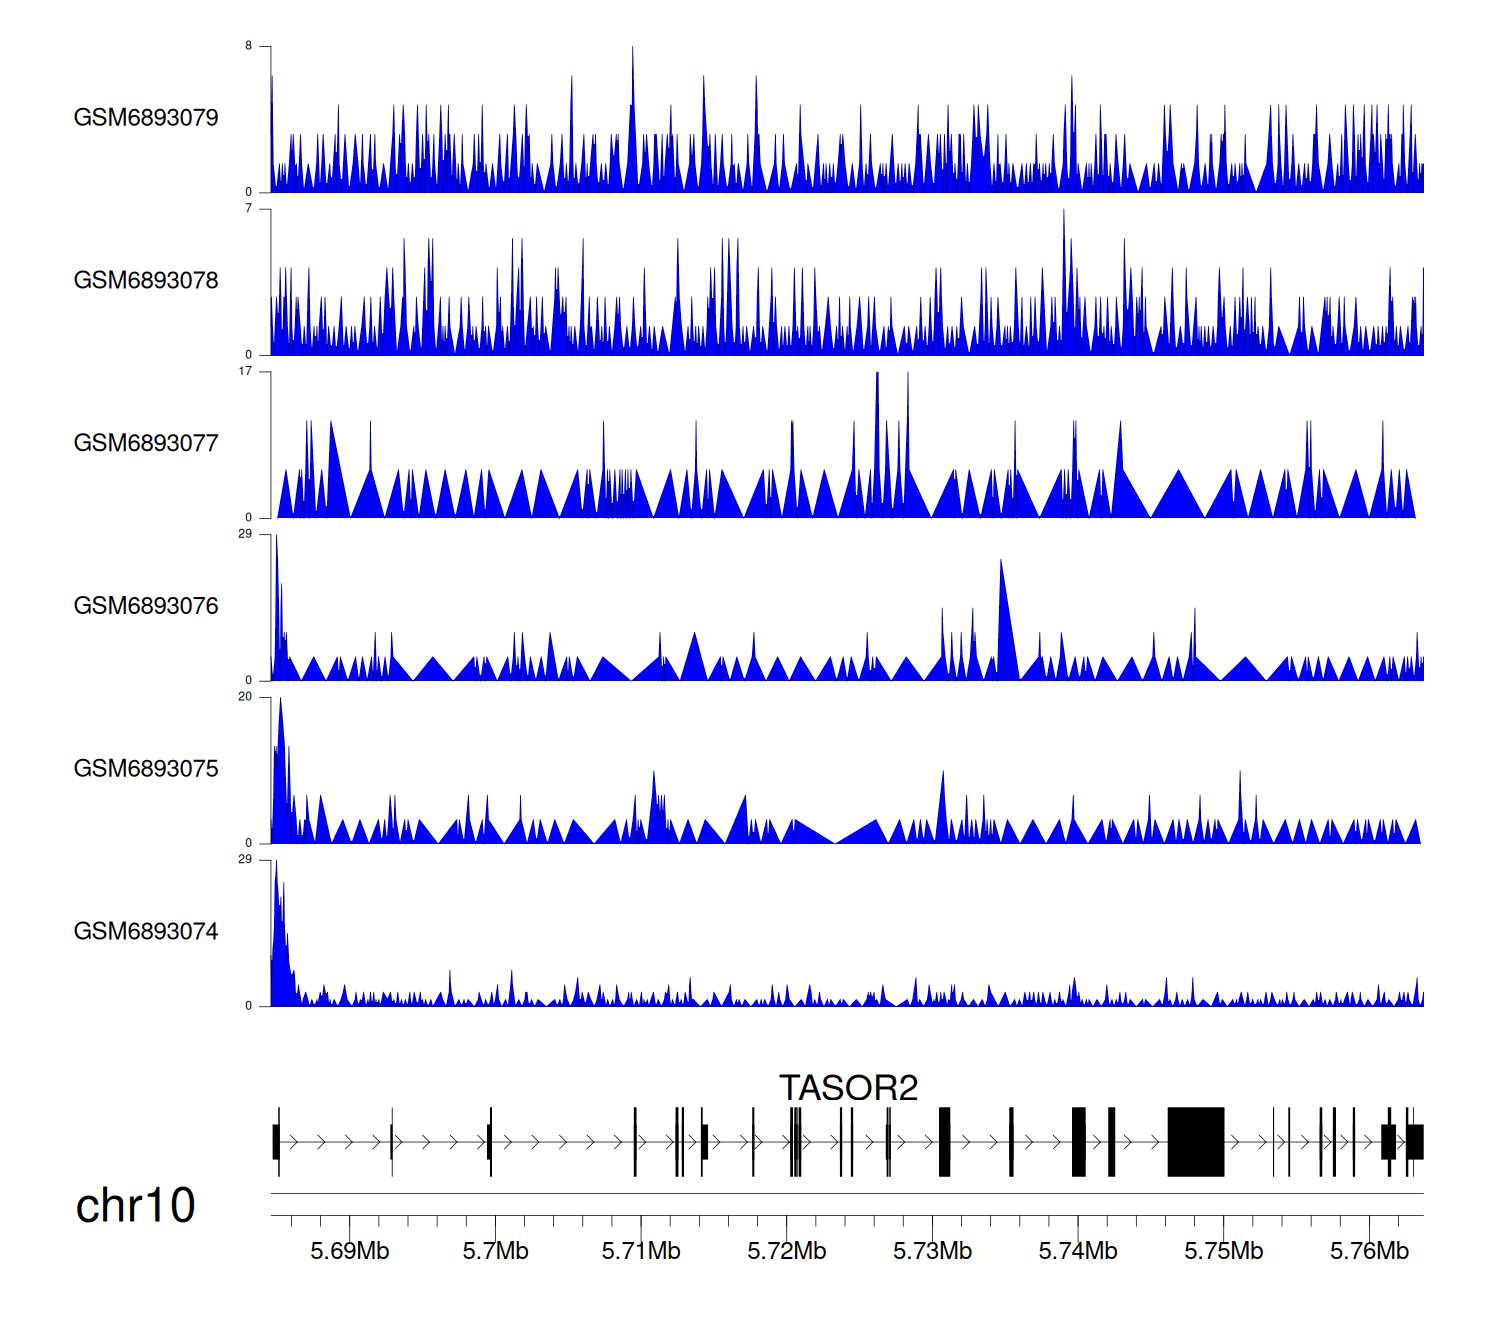Image resolution: width=1500 pixels, height=1320 pixels.
Task: Click the chr10 chromosome label
Action: pyautogui.click(x=135, y=1206)
